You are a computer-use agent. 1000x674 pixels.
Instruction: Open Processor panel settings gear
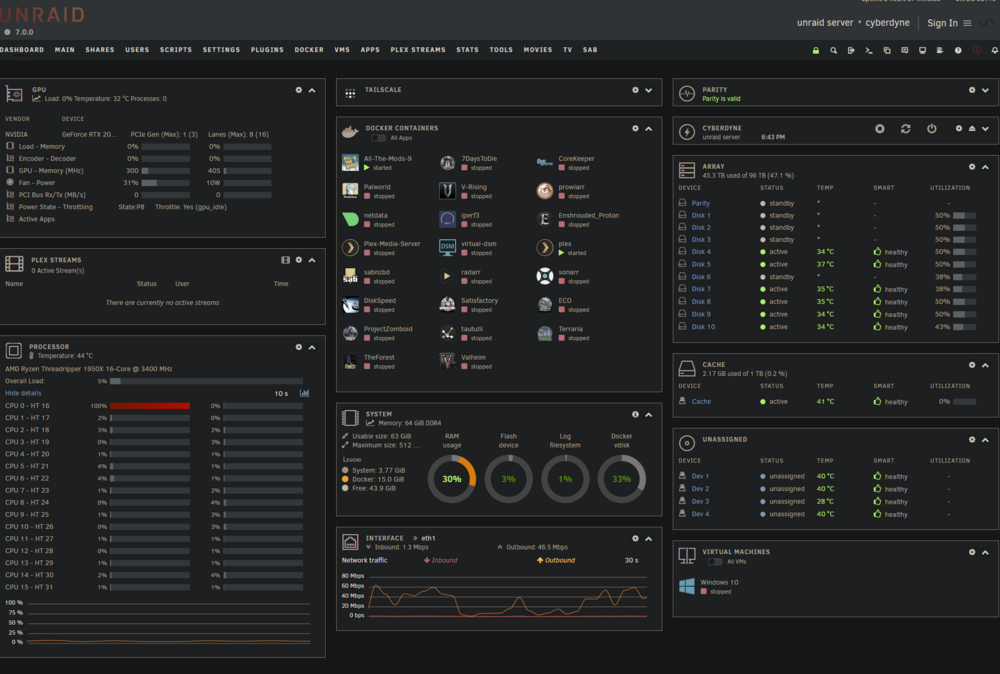(298, 347)
